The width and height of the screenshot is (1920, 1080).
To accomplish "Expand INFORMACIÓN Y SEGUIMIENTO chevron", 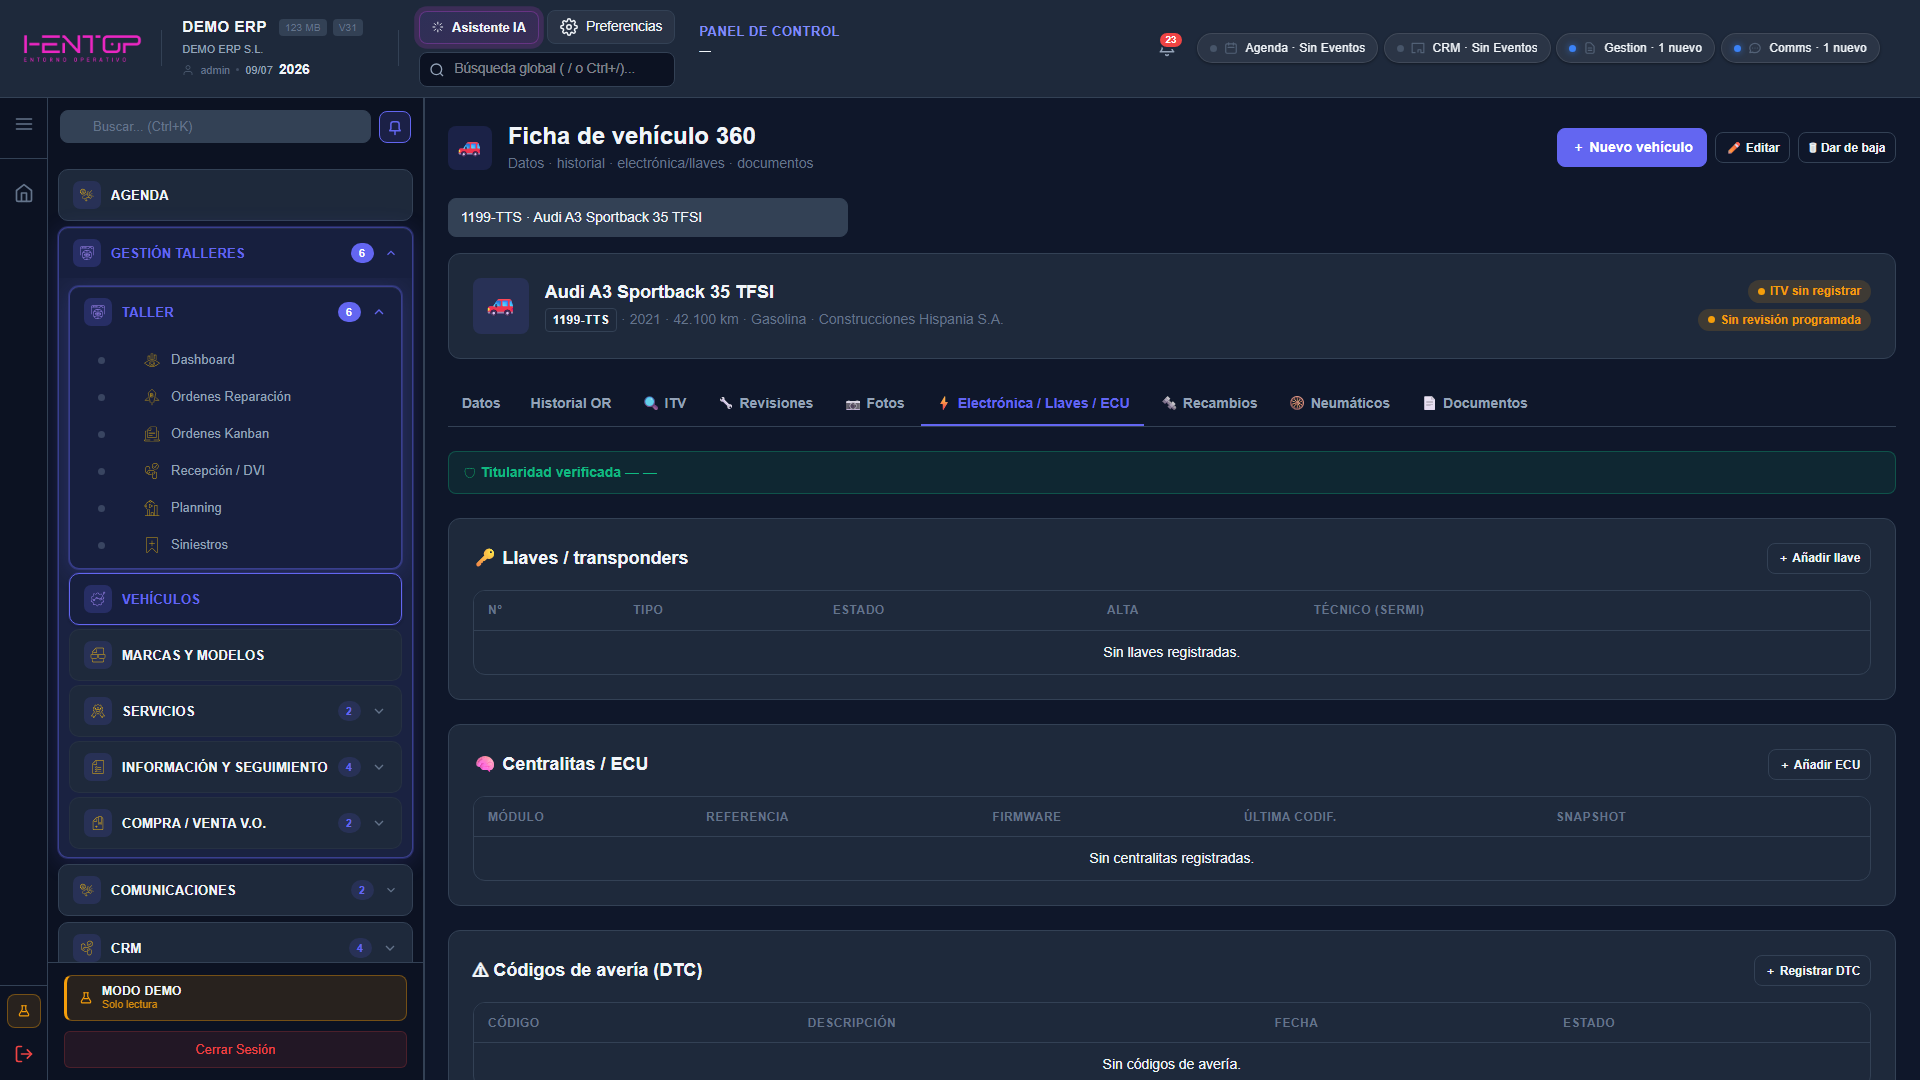I will click(x=379, y=768).
